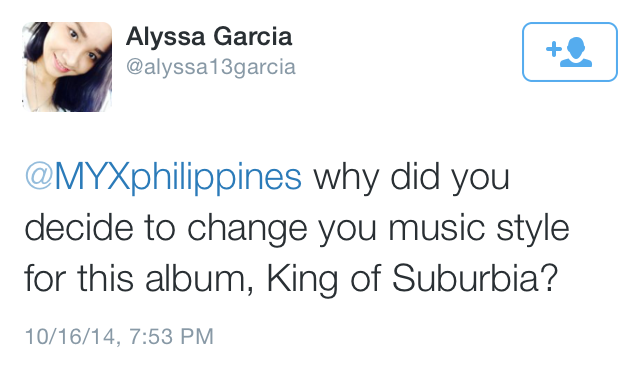The image size is (640, 378).
Task: Open the Alyssa Garcia display name
Action: pyautogui.click(x=209, y=37)
